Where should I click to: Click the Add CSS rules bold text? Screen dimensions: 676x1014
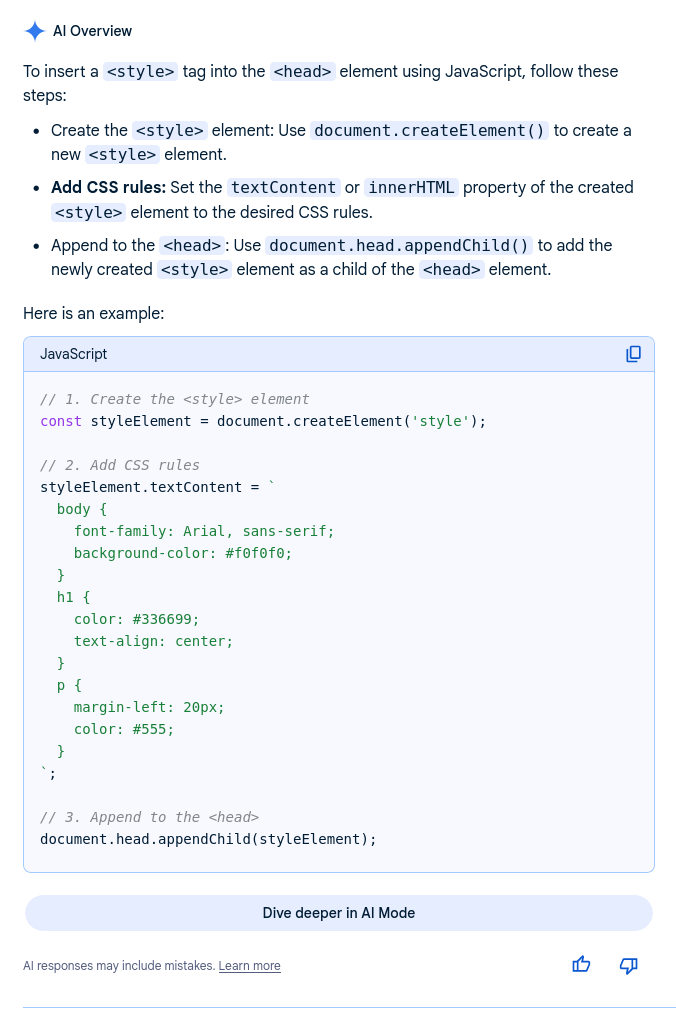coord(108,187)
